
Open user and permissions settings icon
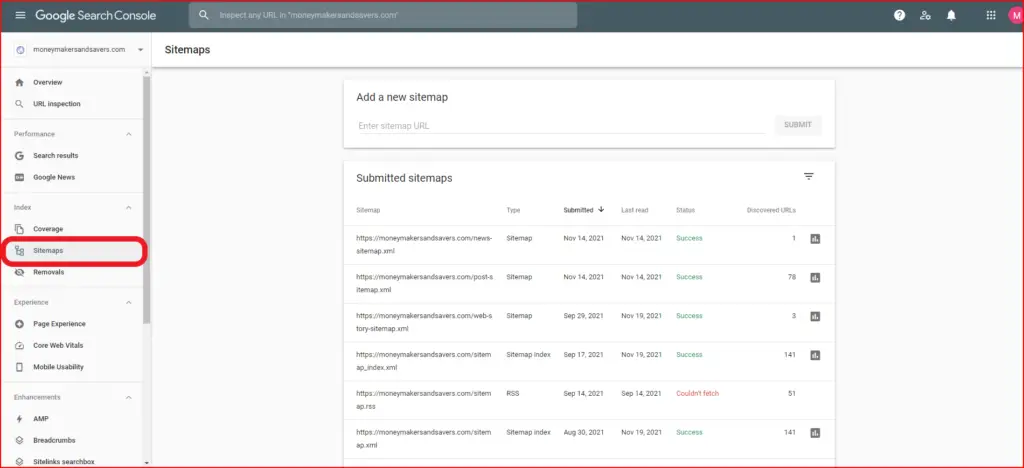tap(925, 15)
